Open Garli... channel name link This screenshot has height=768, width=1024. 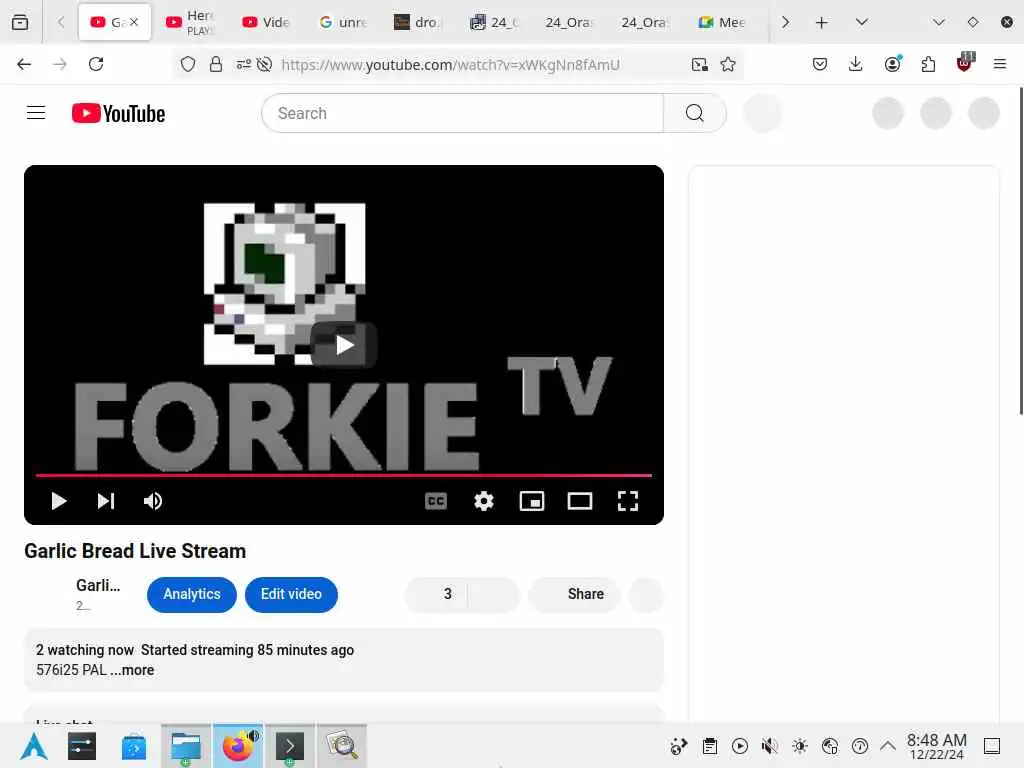coord(98,585)
